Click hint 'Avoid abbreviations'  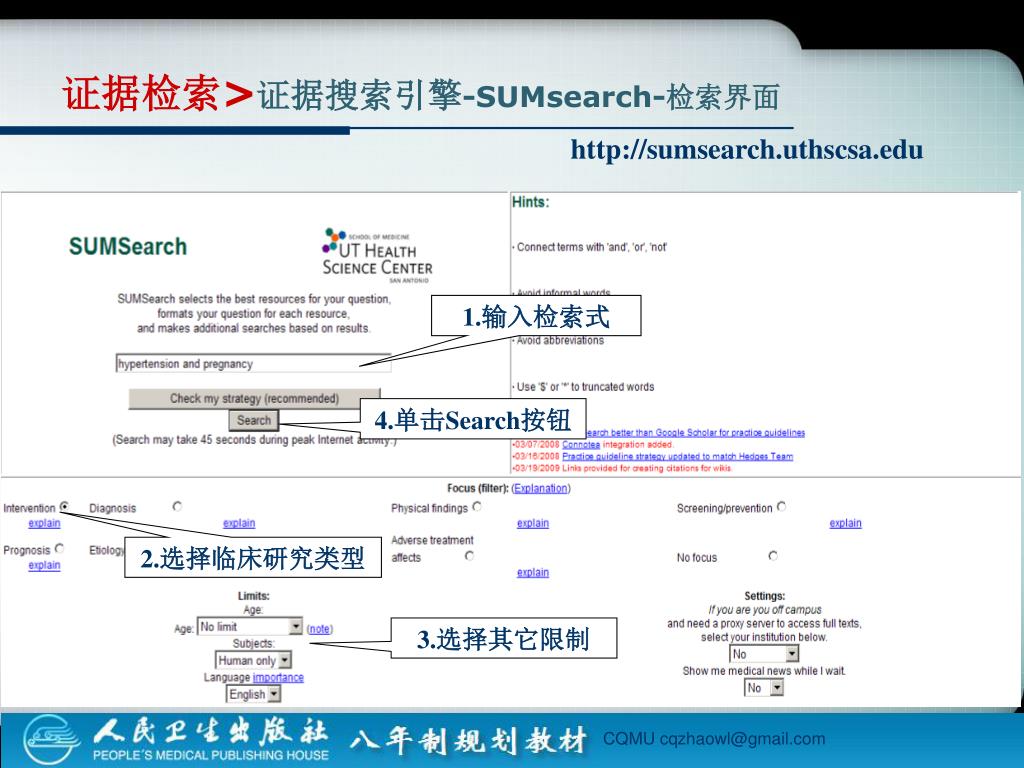pos(558,340)
